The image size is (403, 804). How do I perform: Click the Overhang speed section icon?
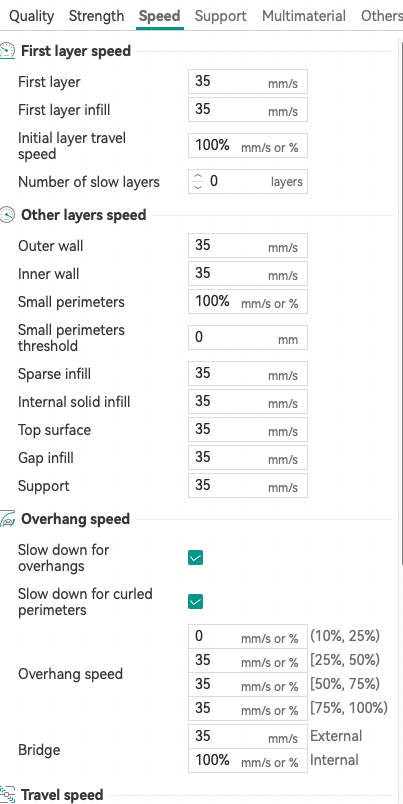tap(7, 519)
